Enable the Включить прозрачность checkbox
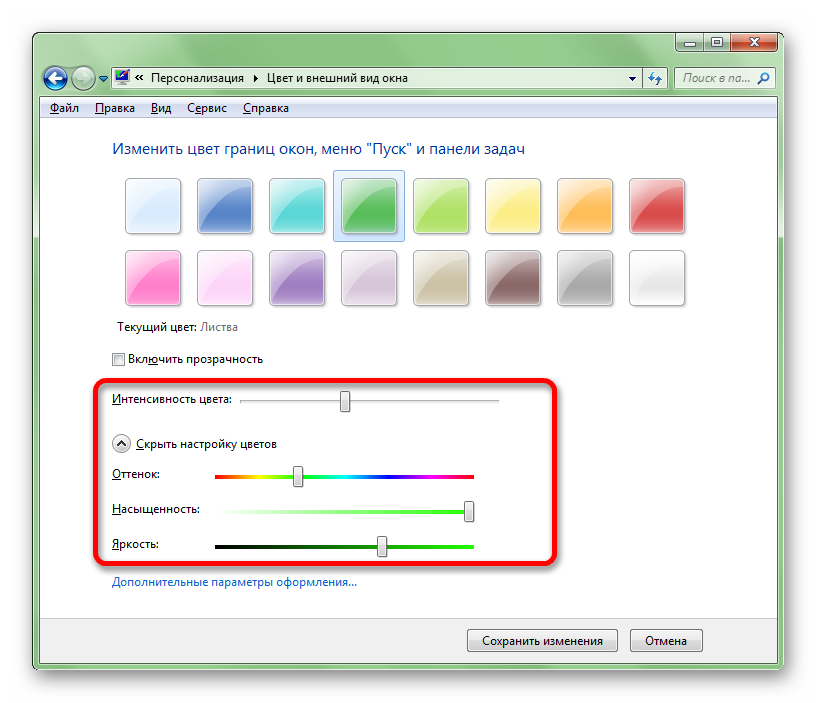 (x=118, y=360)
